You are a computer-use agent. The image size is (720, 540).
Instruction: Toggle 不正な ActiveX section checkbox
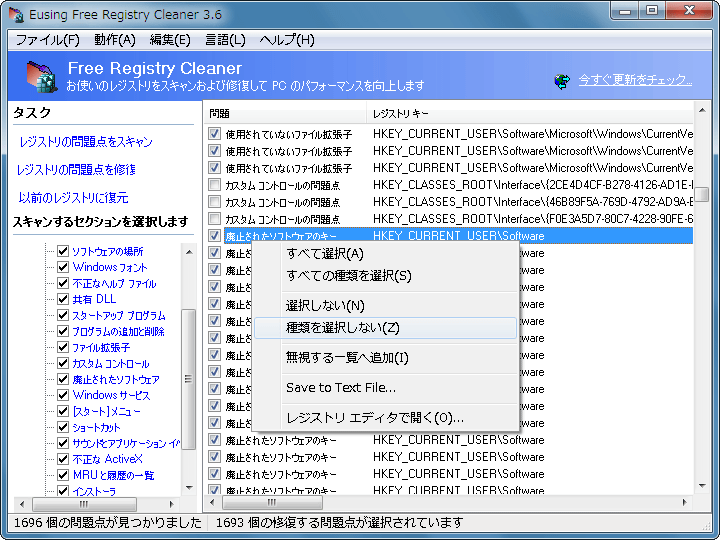click(63, 459)
